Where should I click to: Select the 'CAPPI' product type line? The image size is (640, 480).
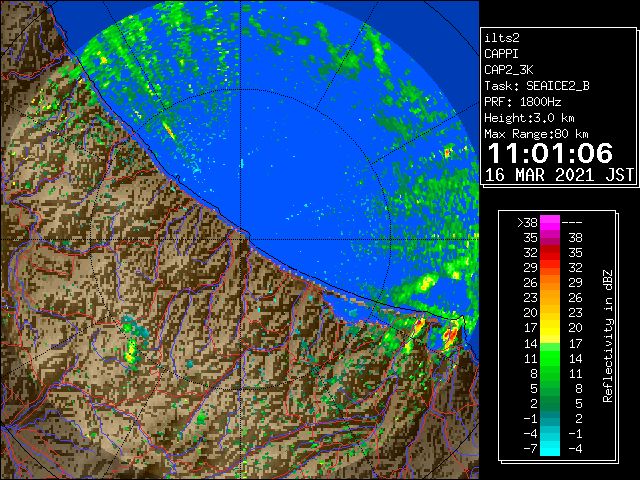pyautogui.click(x=501, y=54)
